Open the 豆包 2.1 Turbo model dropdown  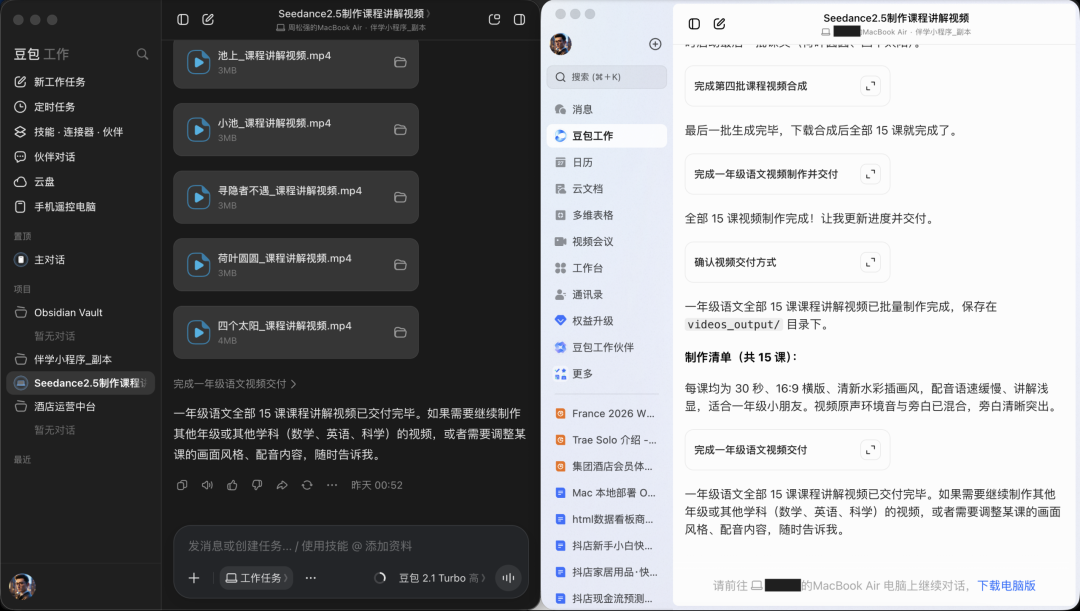point(442,578)
